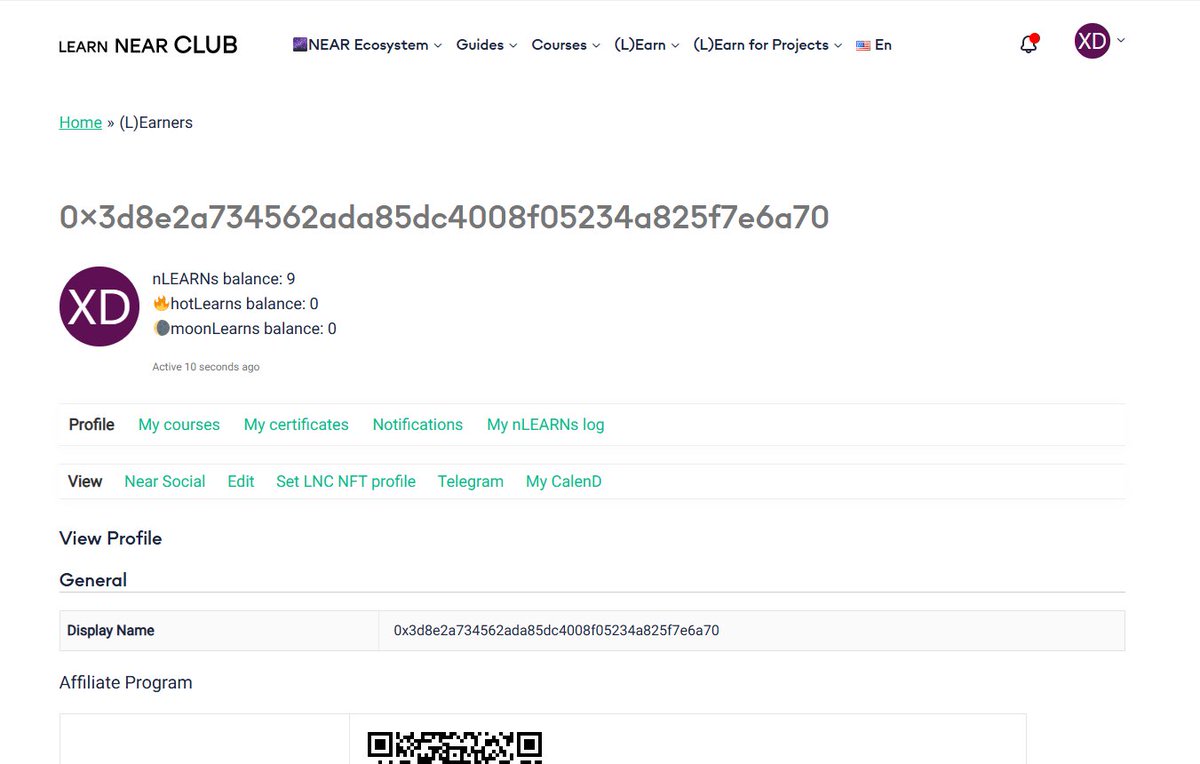Open the My CalenD sub-tab

[x=564, y=482]
